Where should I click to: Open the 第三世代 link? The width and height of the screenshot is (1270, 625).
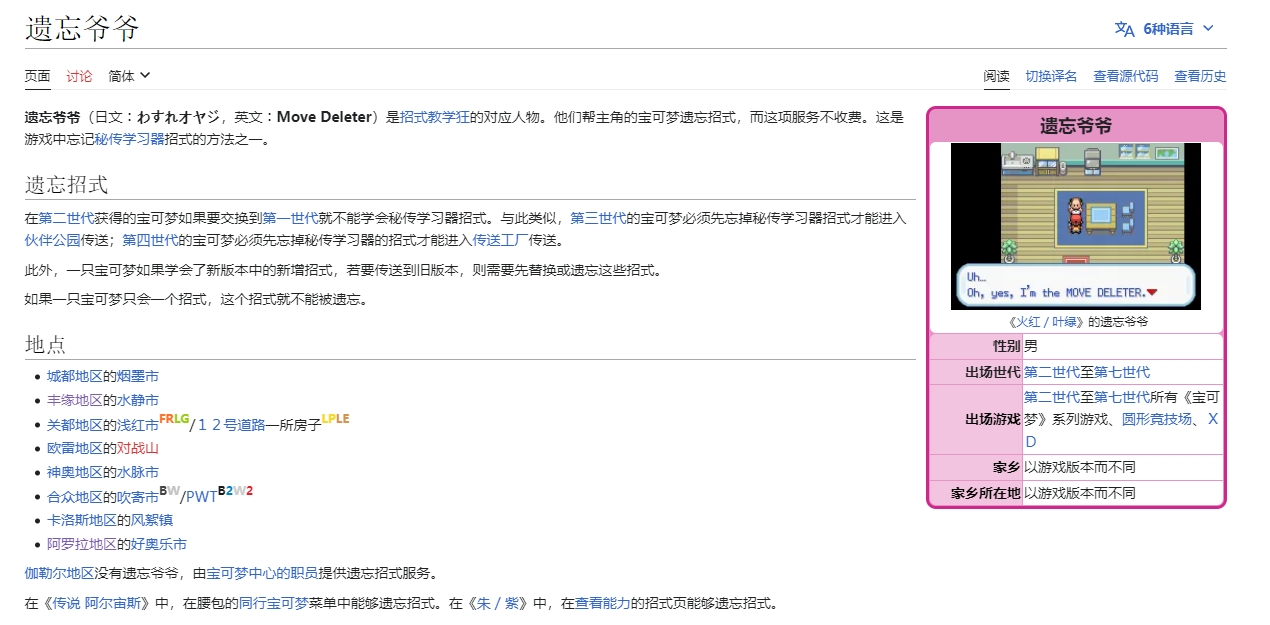pos(598,217)
